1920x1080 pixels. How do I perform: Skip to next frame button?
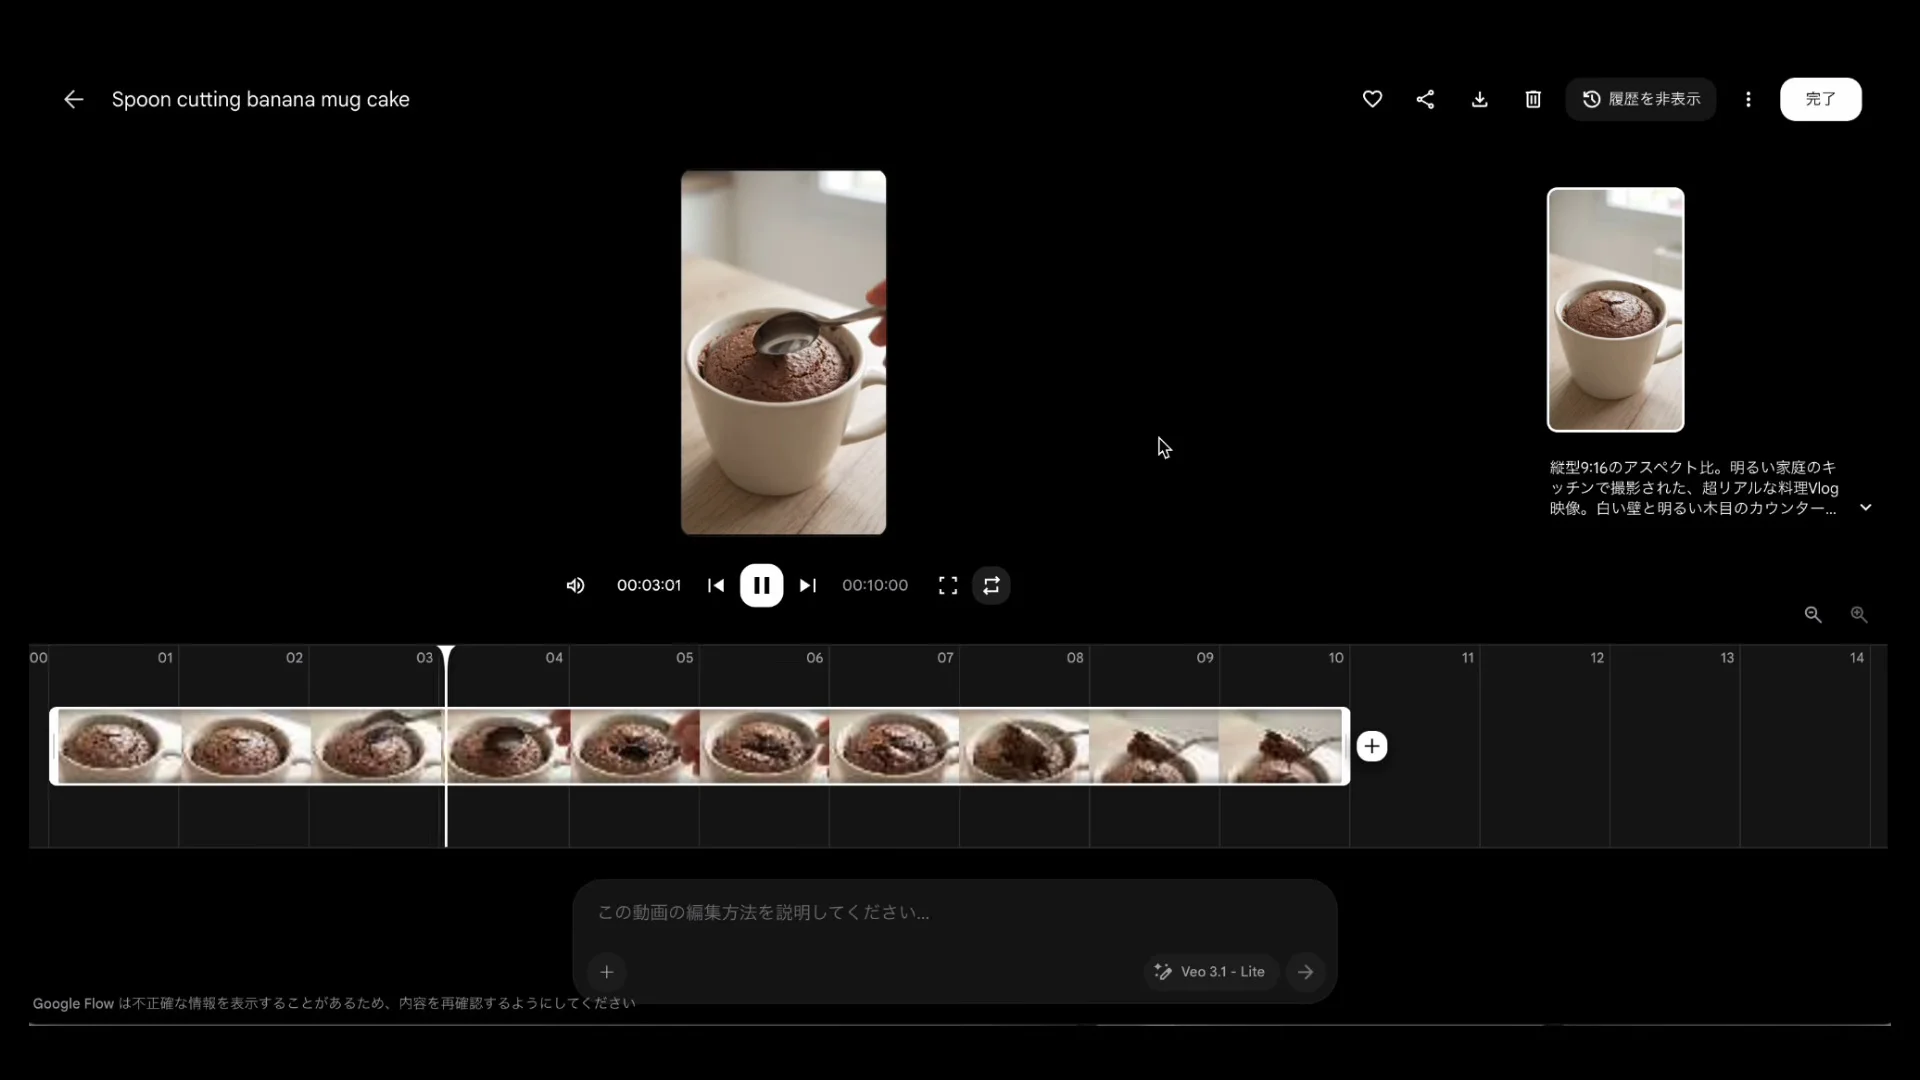pos(808,585)
